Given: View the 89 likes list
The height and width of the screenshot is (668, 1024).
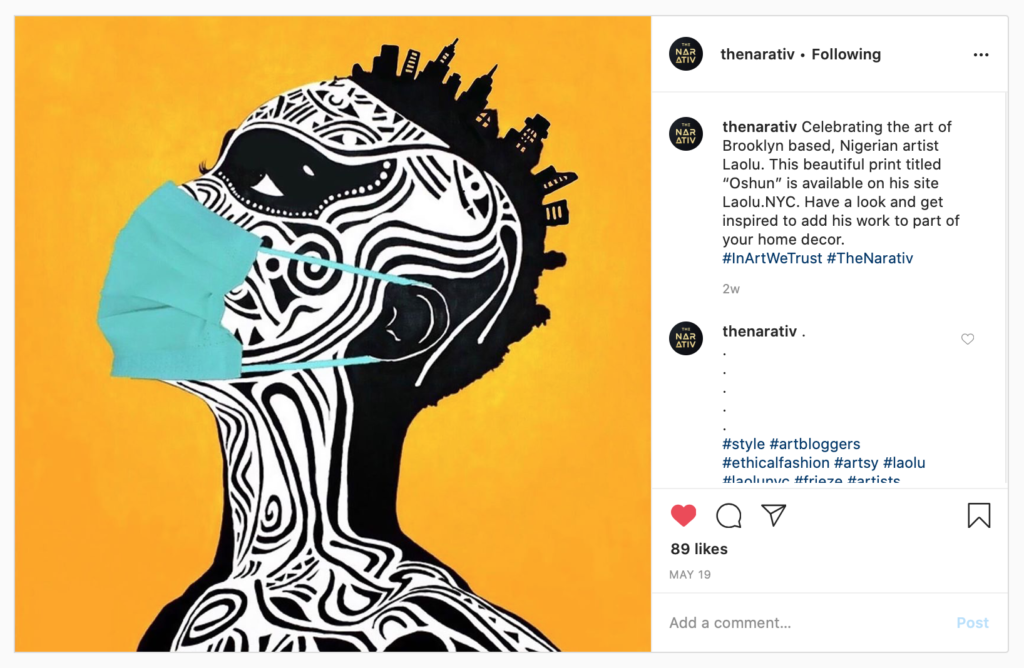Looking at the screenshot, I should click(699, 549).
